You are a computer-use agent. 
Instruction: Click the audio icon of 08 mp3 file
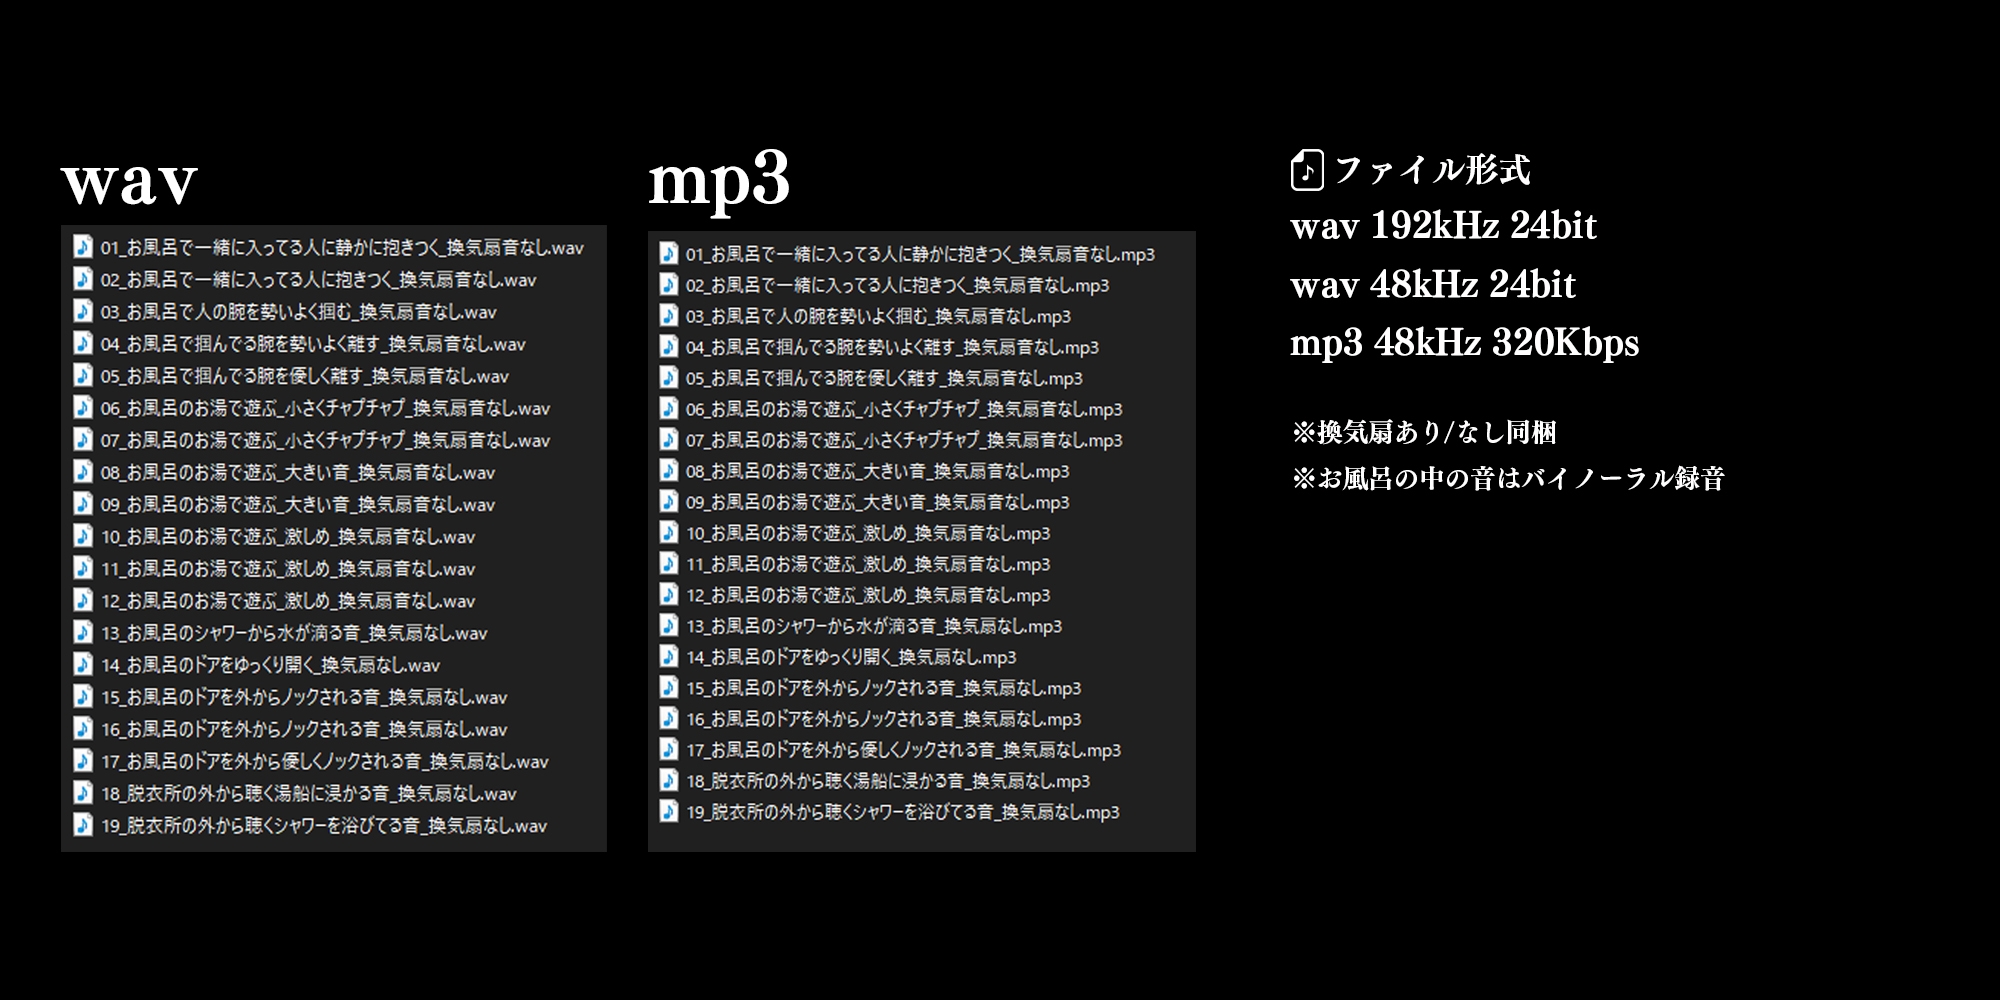point(669,471)
